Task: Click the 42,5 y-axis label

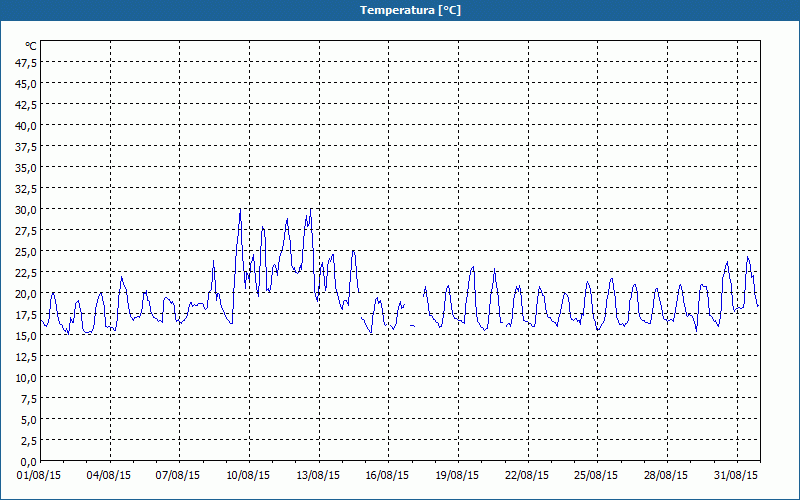Action: (x=27, y=105)
